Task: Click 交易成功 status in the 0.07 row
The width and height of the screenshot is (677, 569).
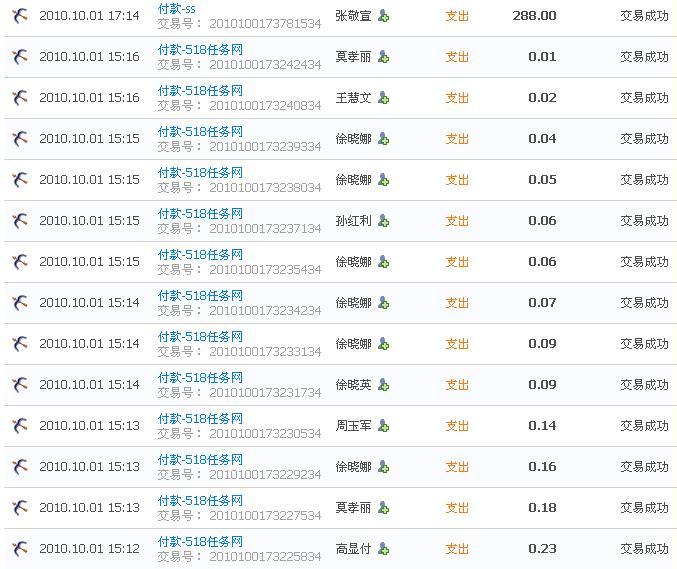Action: (644, 302)
